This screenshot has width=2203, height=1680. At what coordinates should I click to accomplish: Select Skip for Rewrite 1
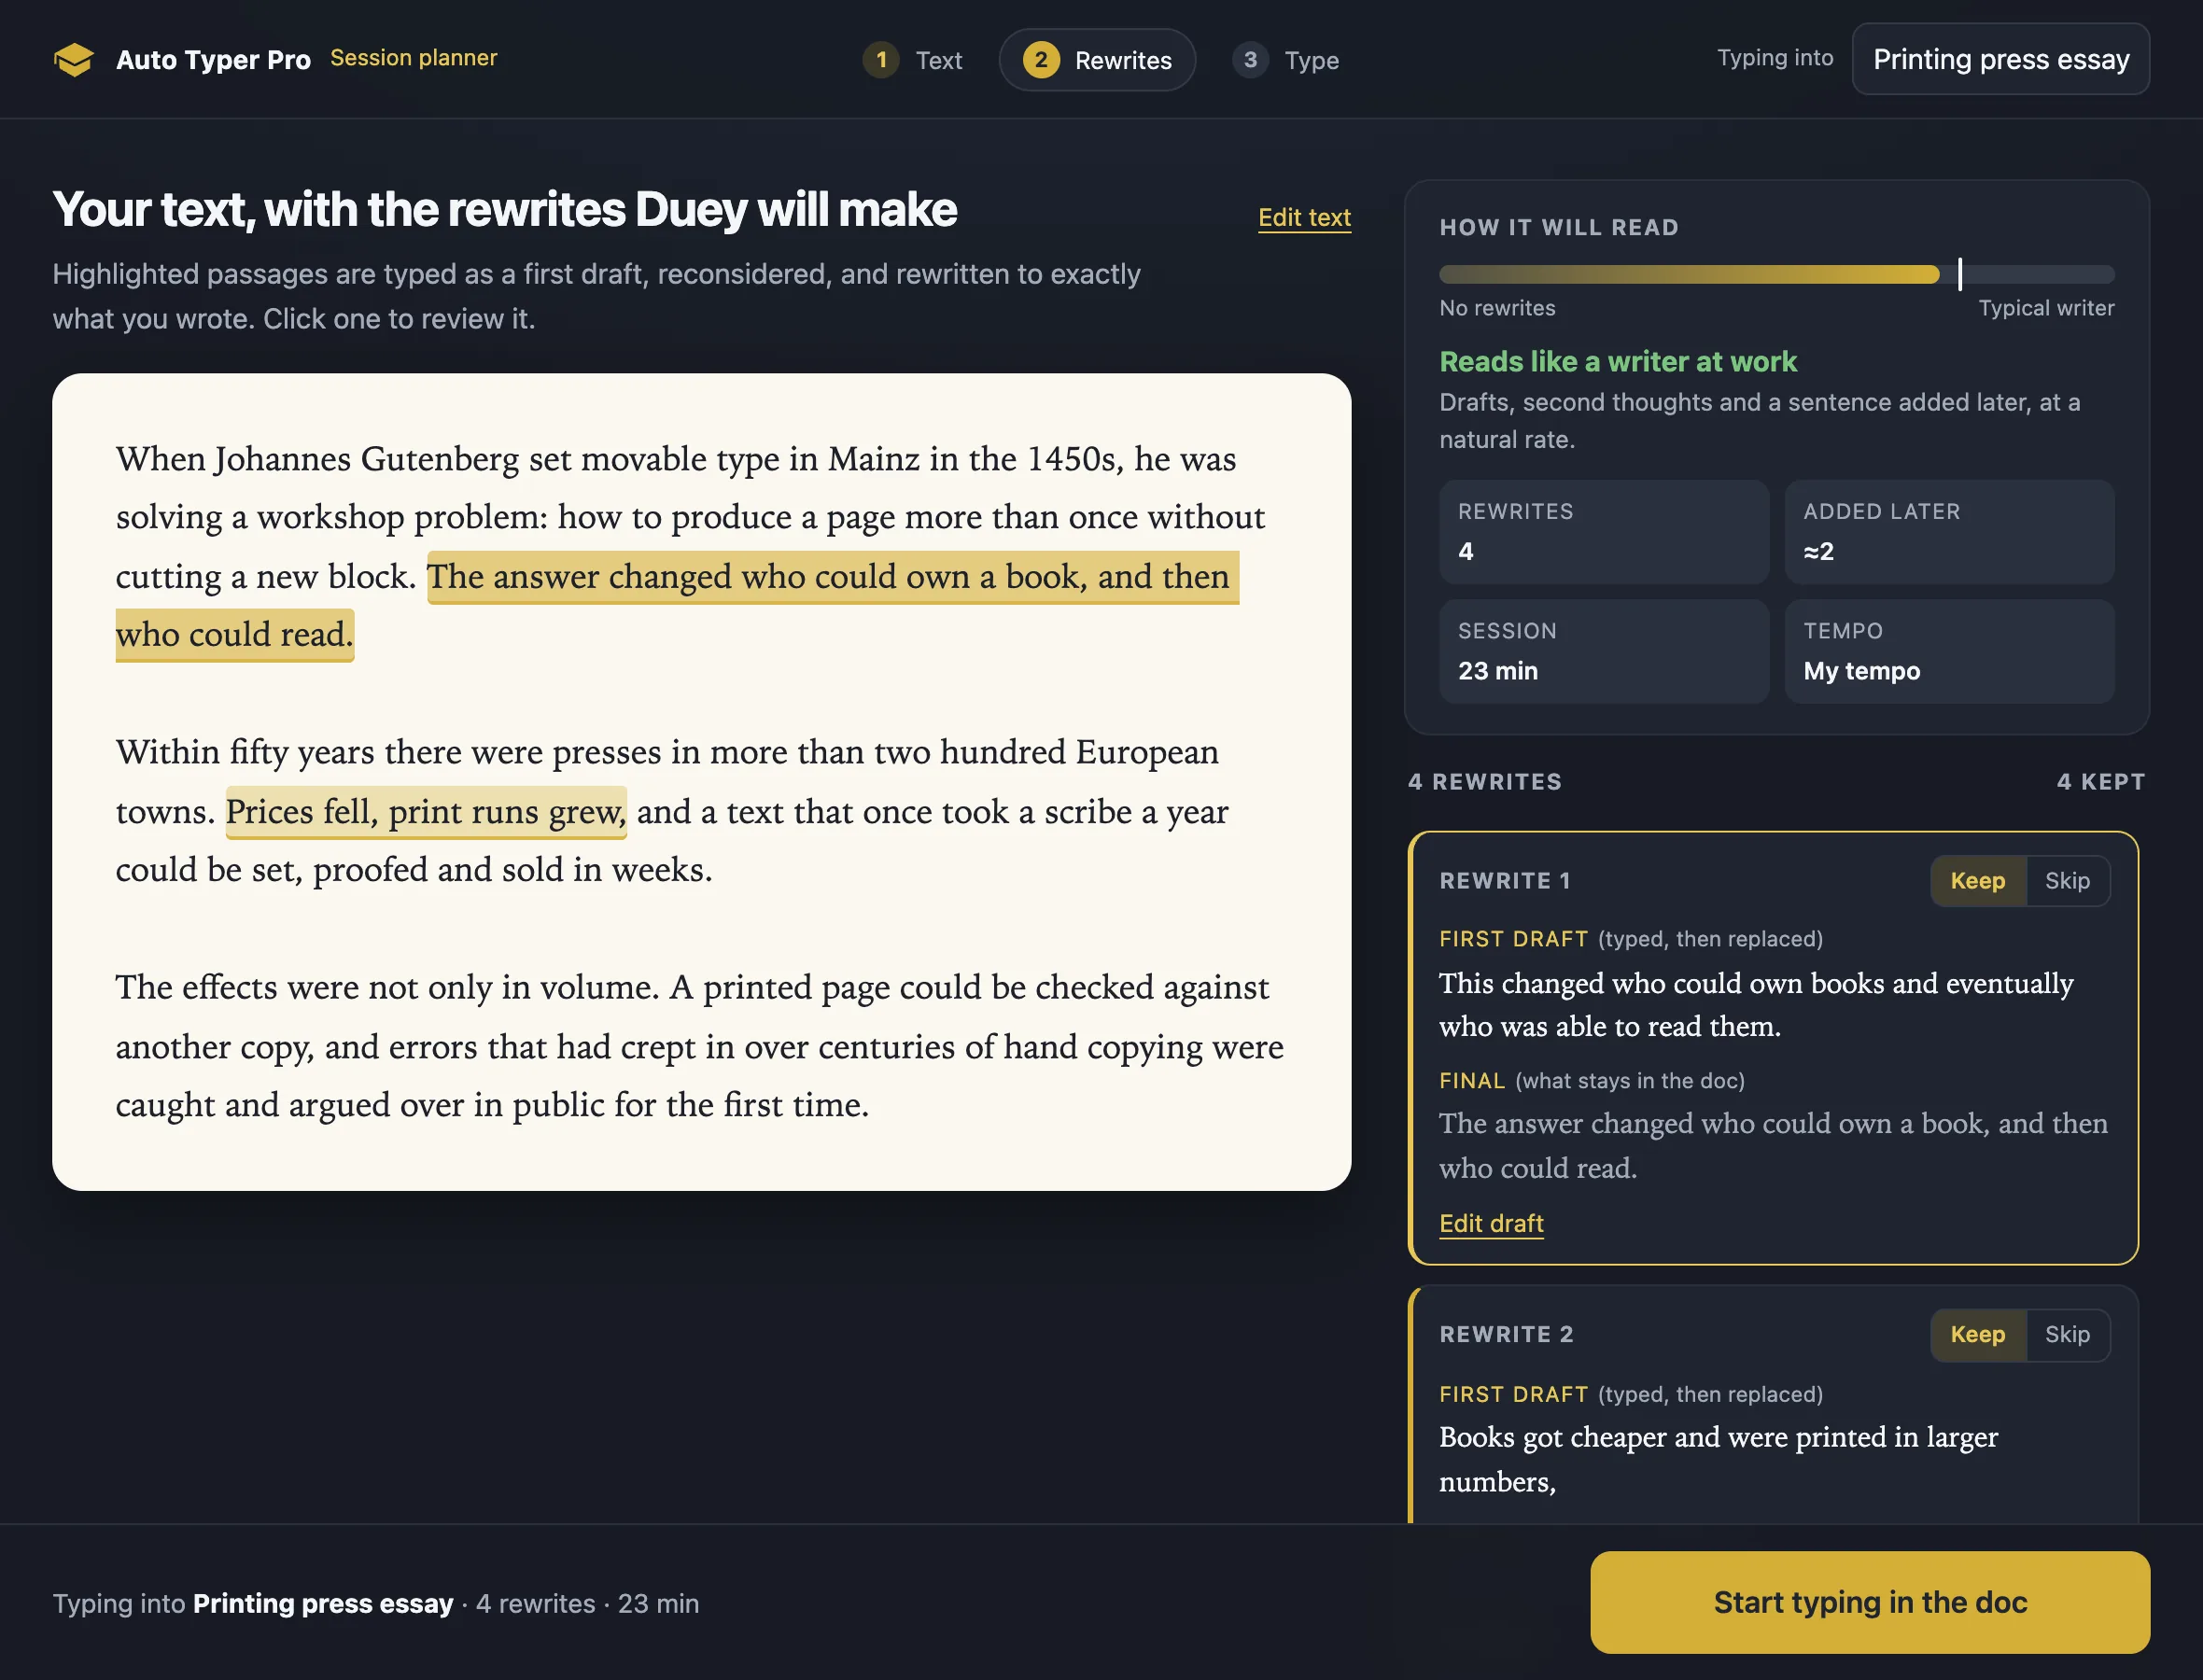click(2067, 880)
